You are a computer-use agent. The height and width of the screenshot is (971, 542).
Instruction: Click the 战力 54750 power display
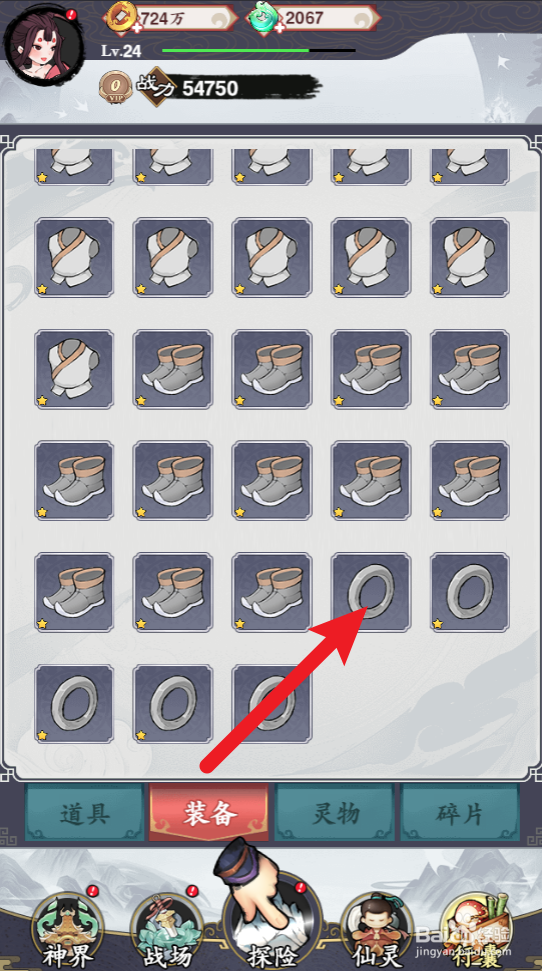pos(229,87)
